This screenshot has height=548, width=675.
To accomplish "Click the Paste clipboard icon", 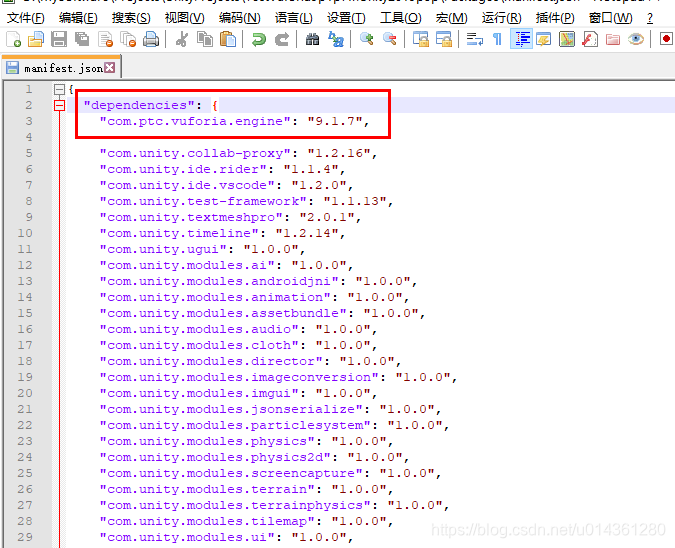I will click(228, 40).
